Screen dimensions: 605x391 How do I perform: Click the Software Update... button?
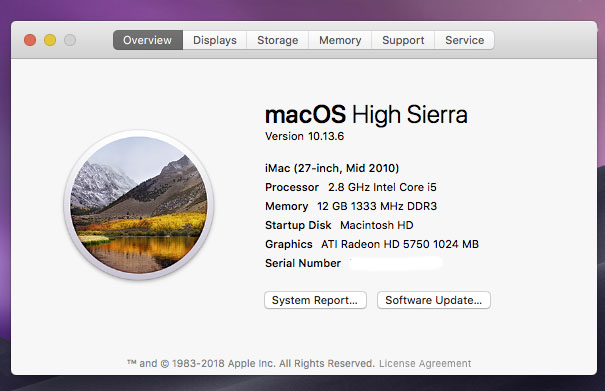pos(434,300)
